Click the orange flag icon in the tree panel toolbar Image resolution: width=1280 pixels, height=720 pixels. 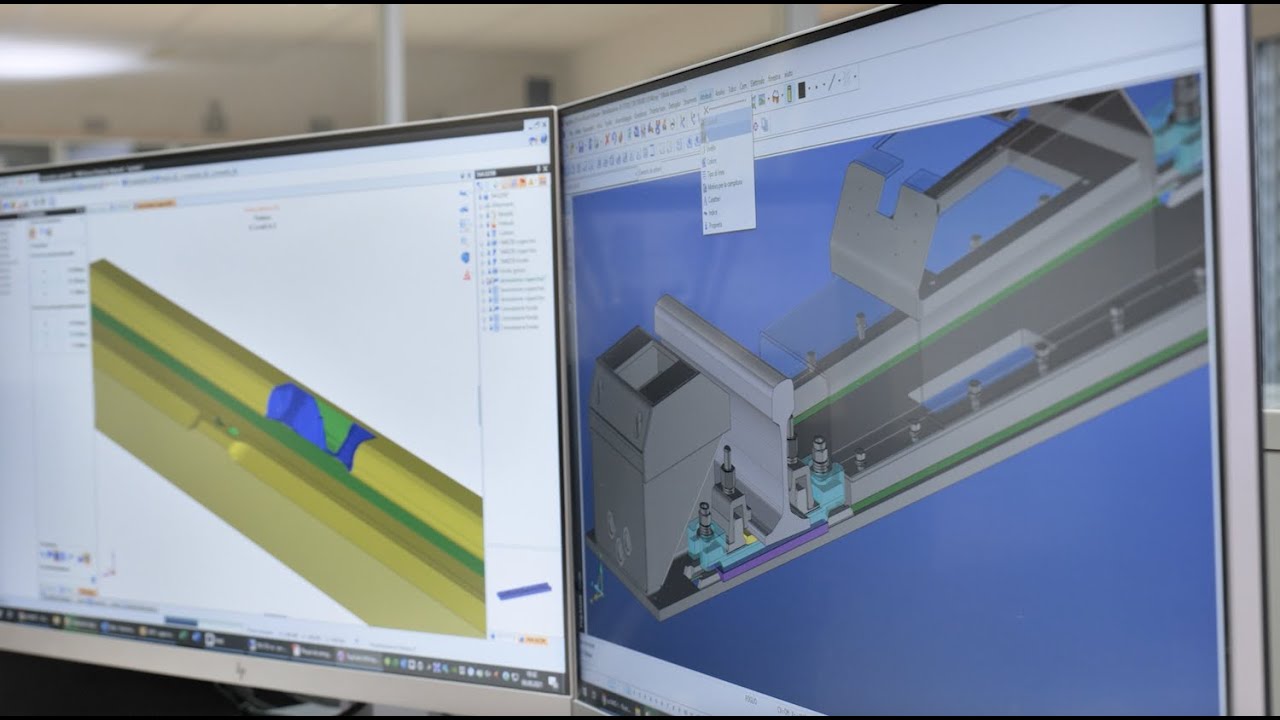pyautogui.click(x=522, y=183)
